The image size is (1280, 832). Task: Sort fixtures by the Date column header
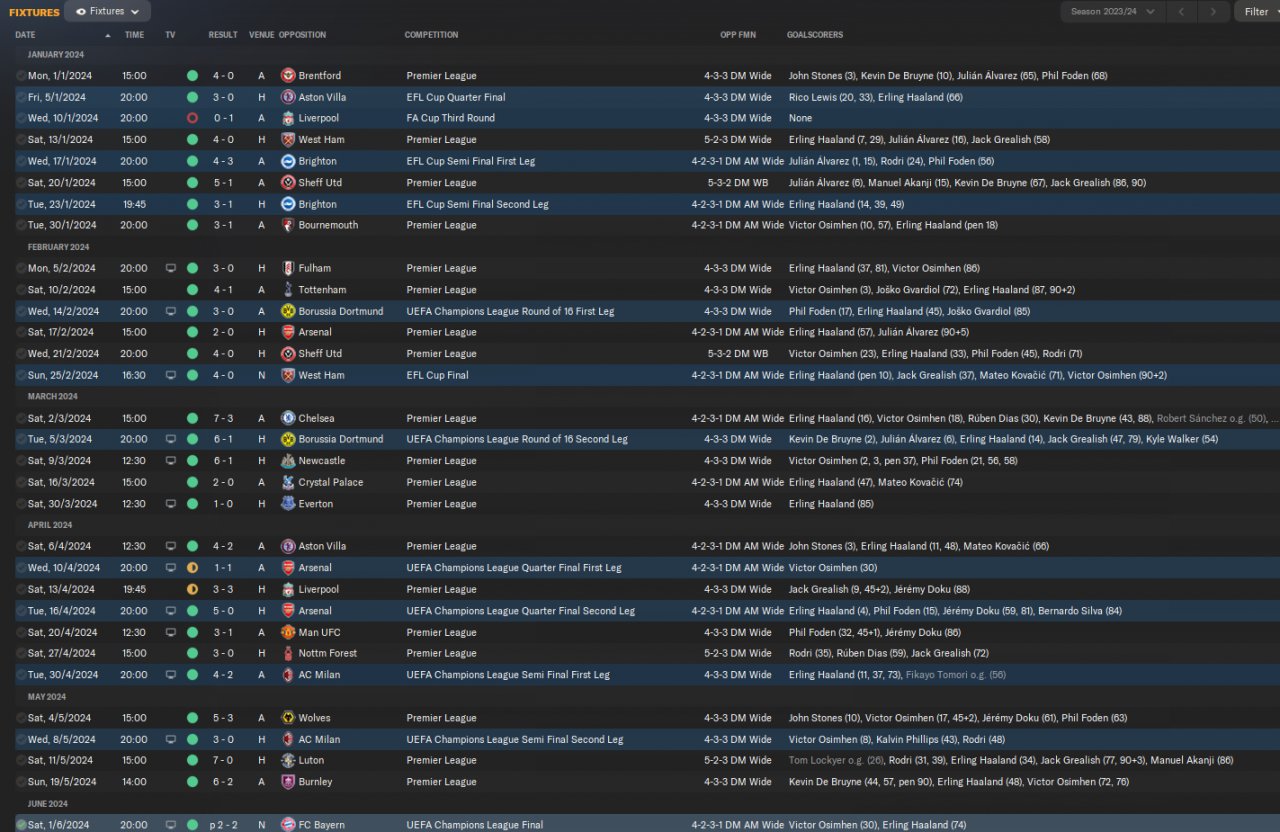pos(25,35)
